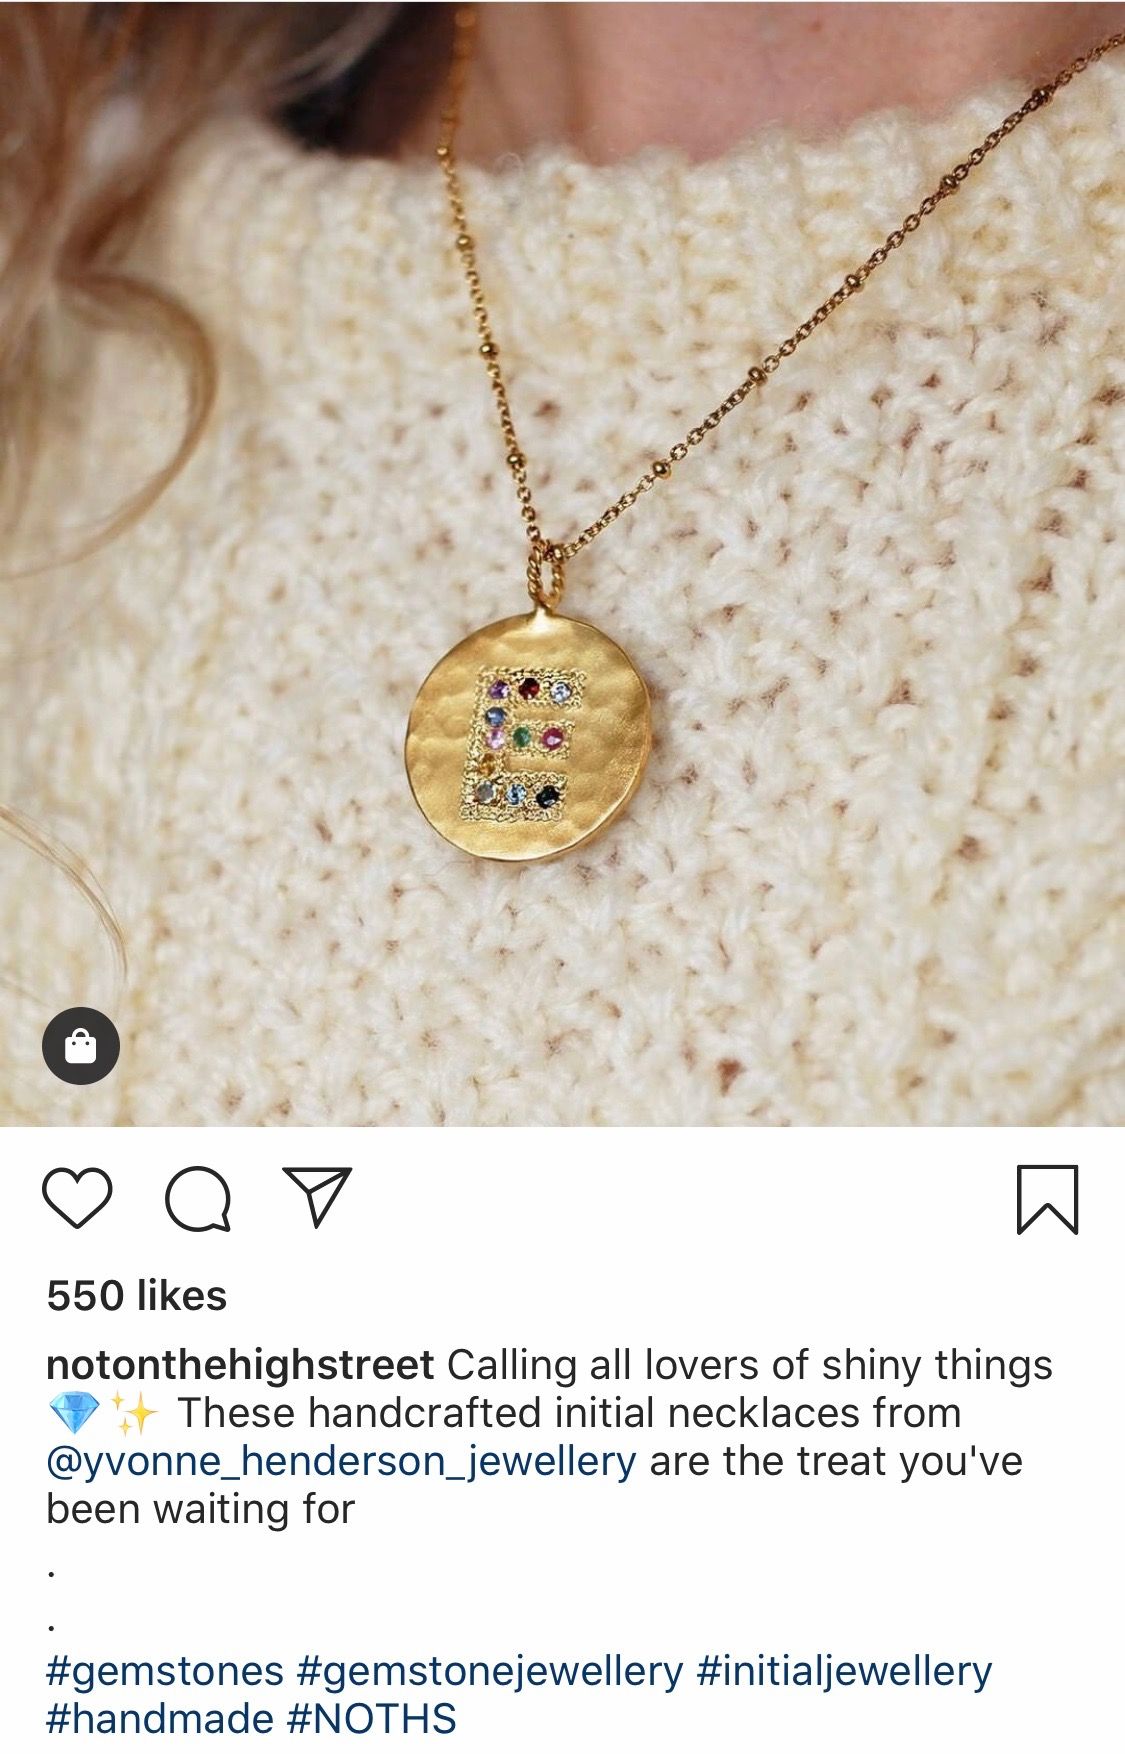The image size is (1125, 1754).
Task: Open comments via the speech bubble icon
Action: click(x=198, y=1198)
